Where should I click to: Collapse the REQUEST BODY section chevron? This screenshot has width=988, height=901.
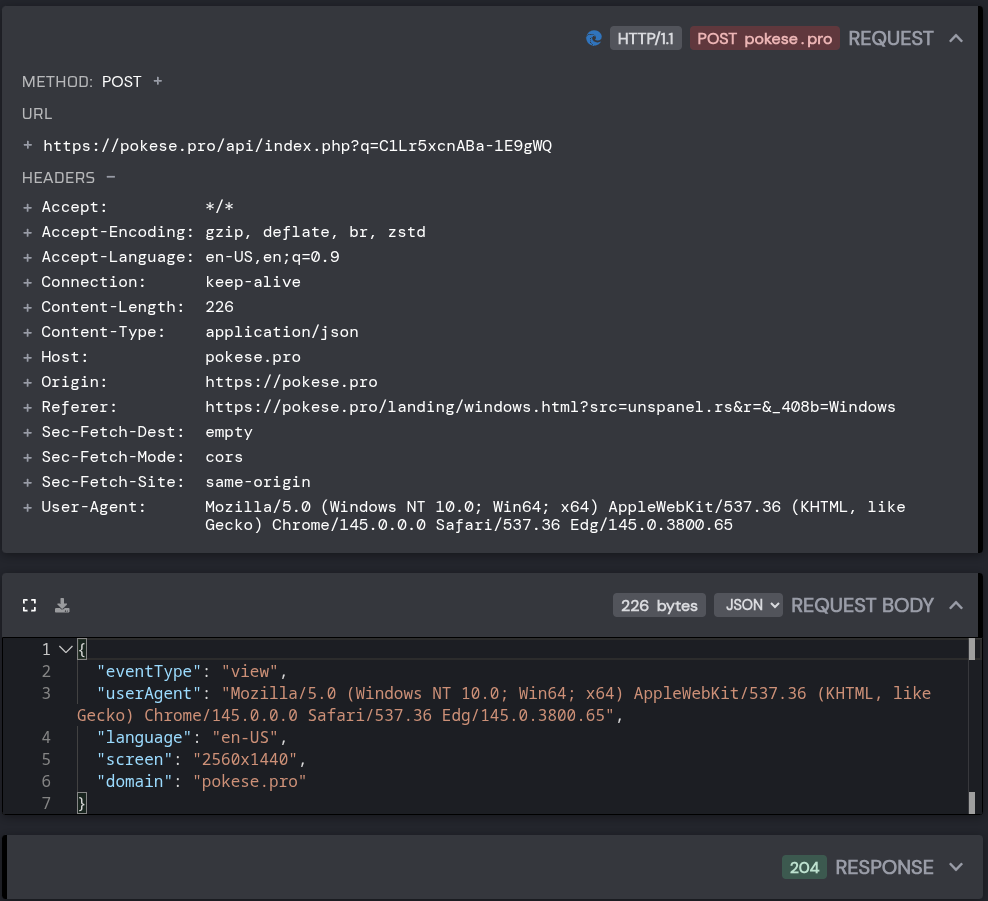956,605
